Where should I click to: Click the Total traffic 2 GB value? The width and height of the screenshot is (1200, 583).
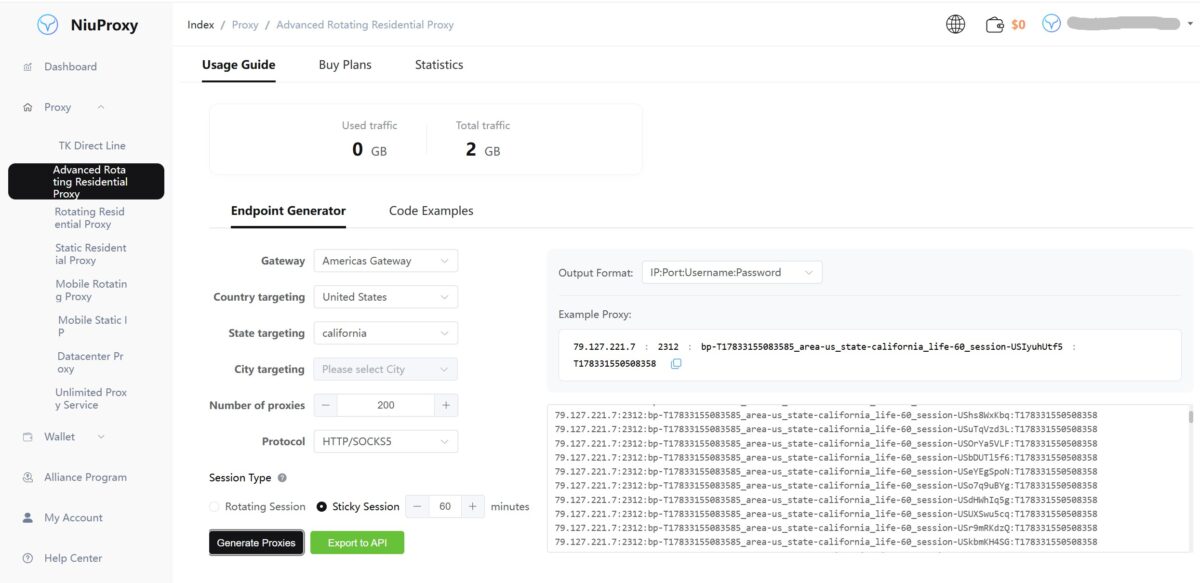(x=483, y=150)
